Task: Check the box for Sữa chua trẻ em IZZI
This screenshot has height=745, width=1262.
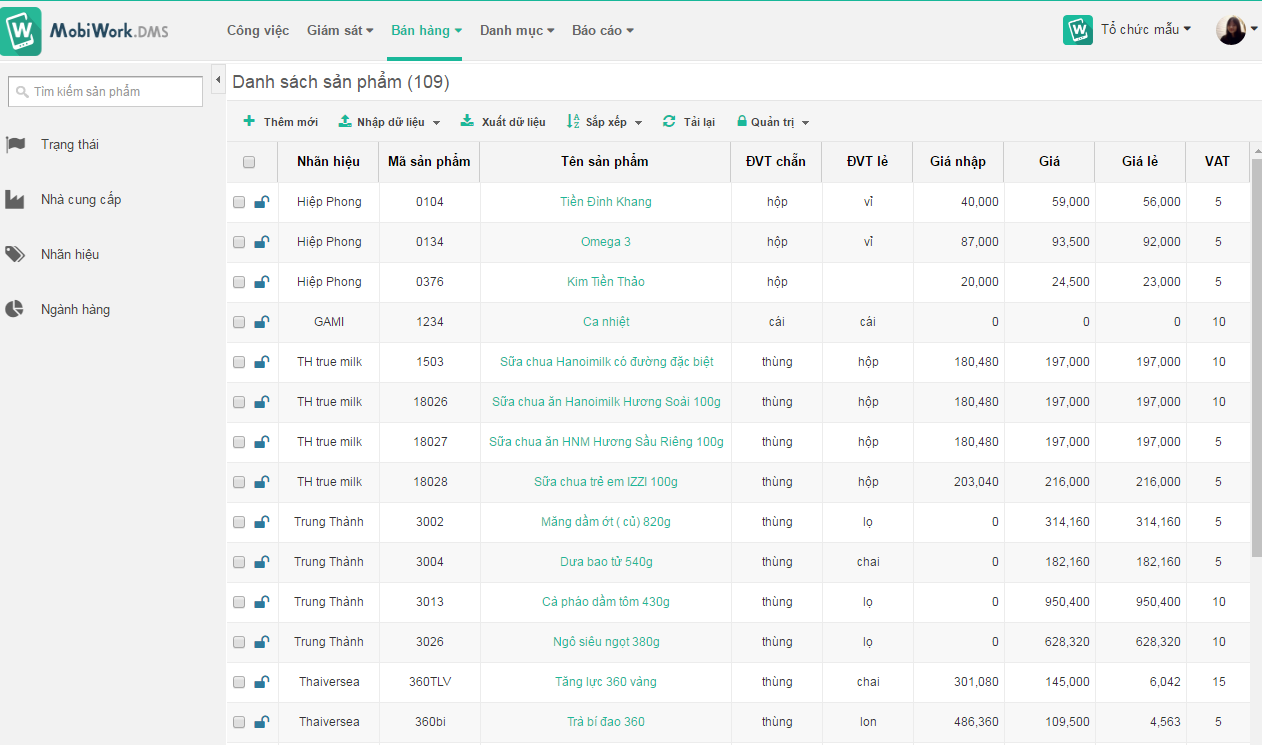Action: tap(239, 482)
